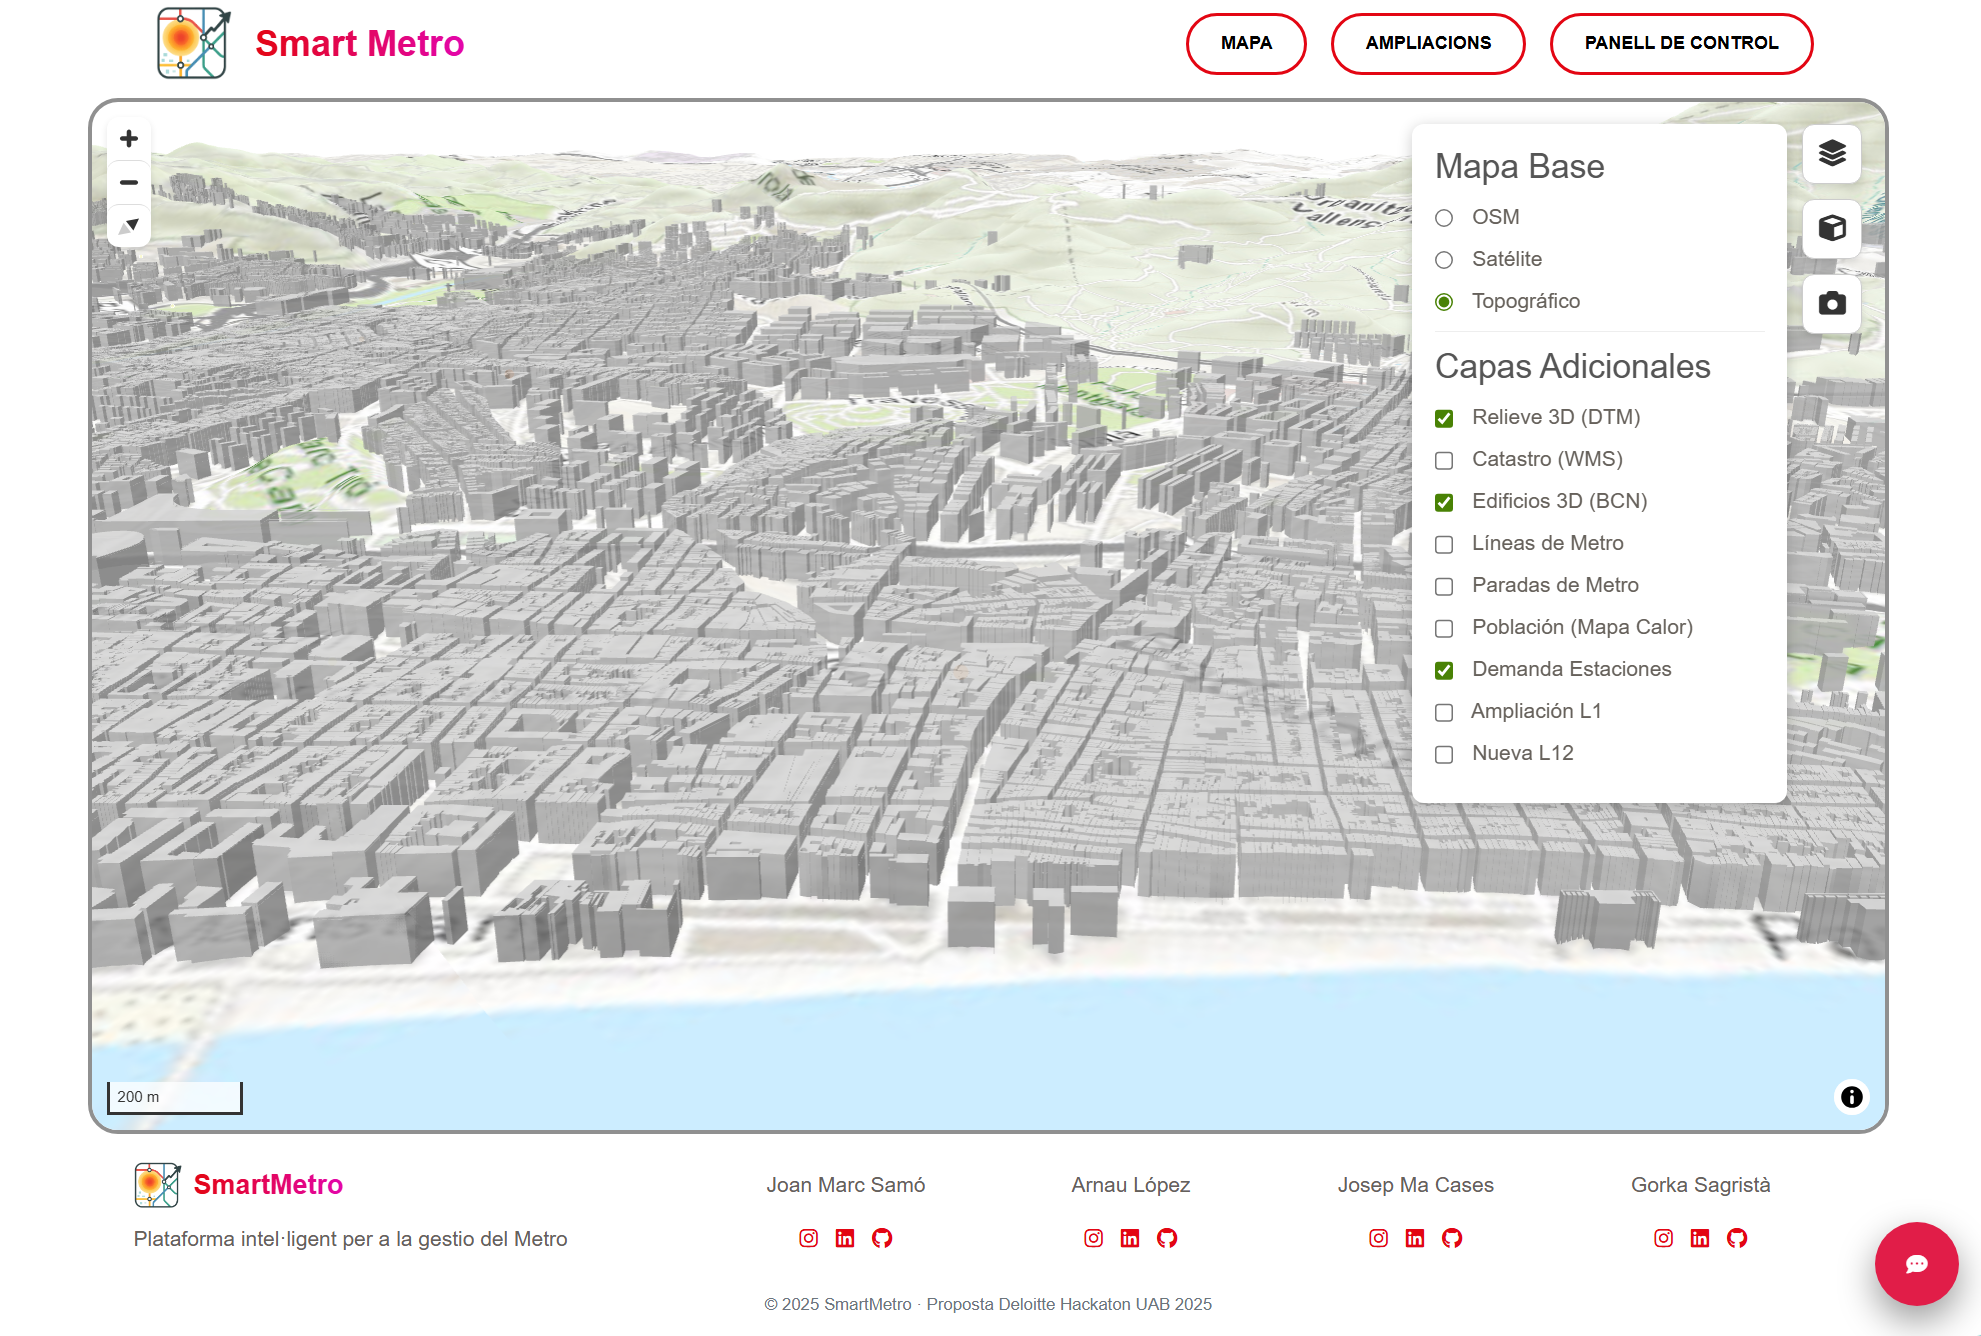Open PANELL DE CONTROL button
1981x1336 pixels.
pyautogui.click(x=1680, y=43)
